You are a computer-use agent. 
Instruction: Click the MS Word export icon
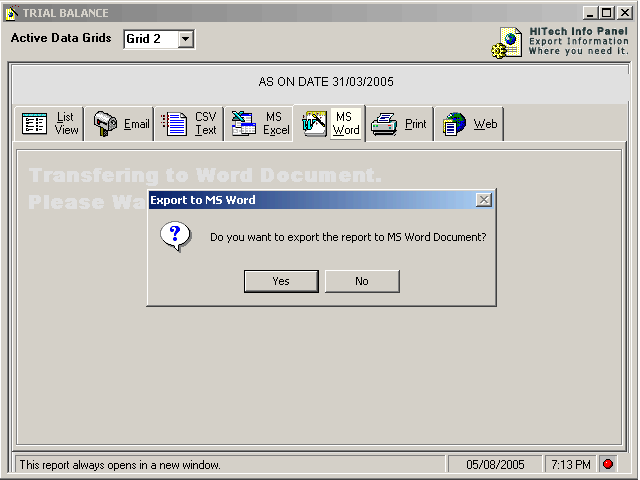[315, 124]
